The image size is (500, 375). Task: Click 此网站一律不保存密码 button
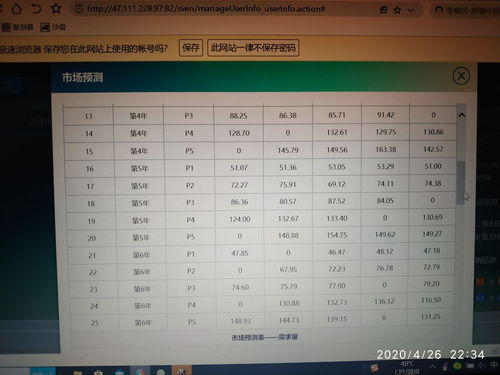pos(253,48)
